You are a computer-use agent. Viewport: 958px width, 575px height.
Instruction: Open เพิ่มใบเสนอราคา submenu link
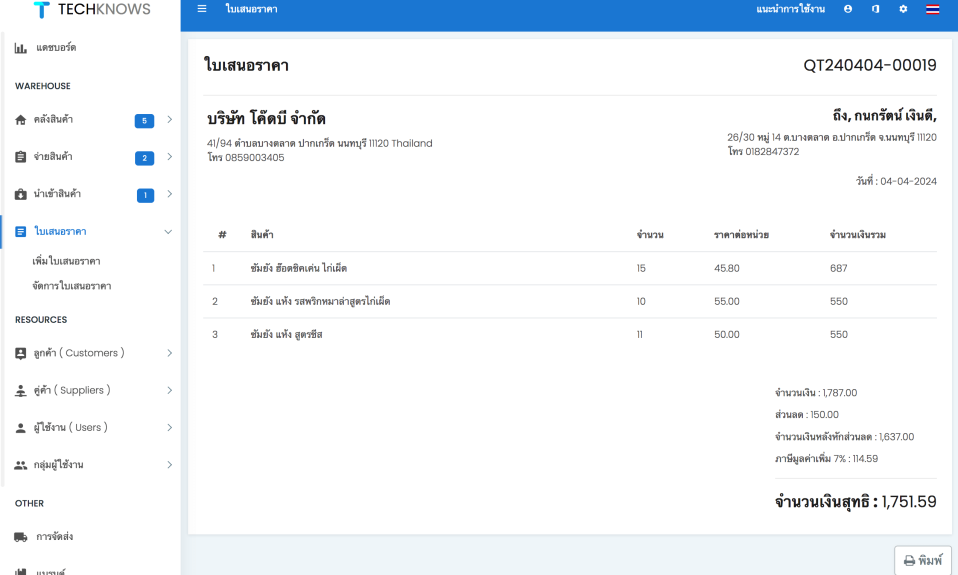tap(66, 262)
